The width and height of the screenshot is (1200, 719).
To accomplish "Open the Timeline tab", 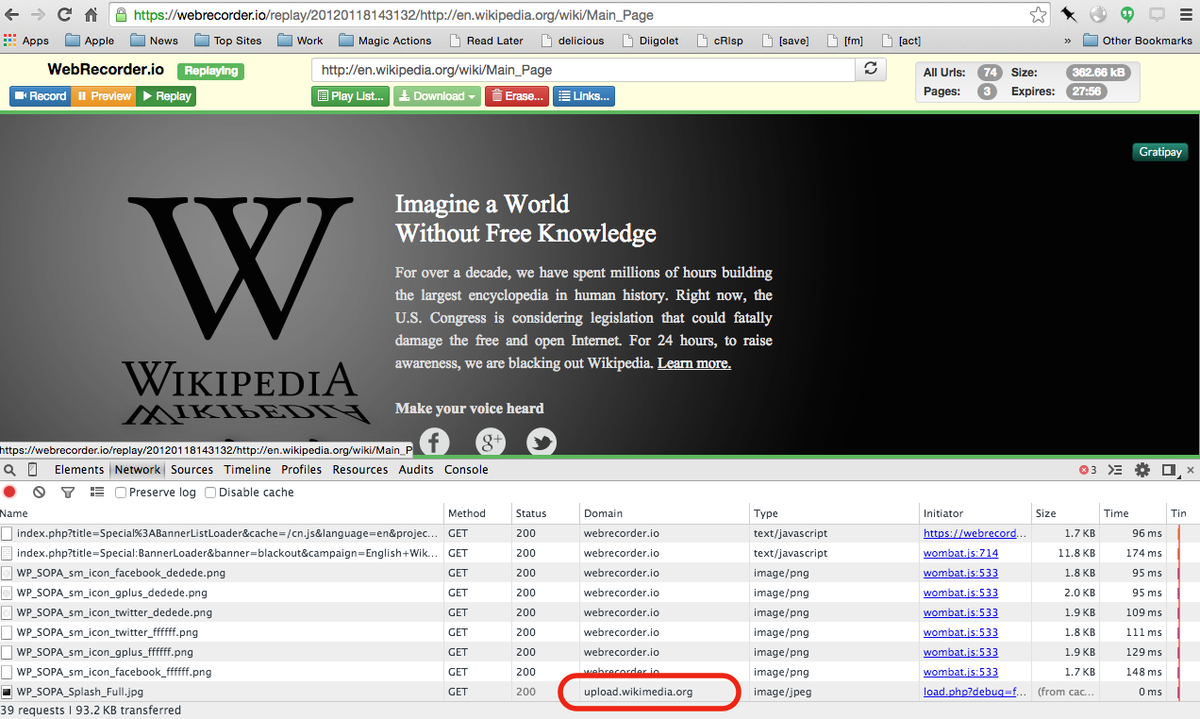I will coord(247,470).
